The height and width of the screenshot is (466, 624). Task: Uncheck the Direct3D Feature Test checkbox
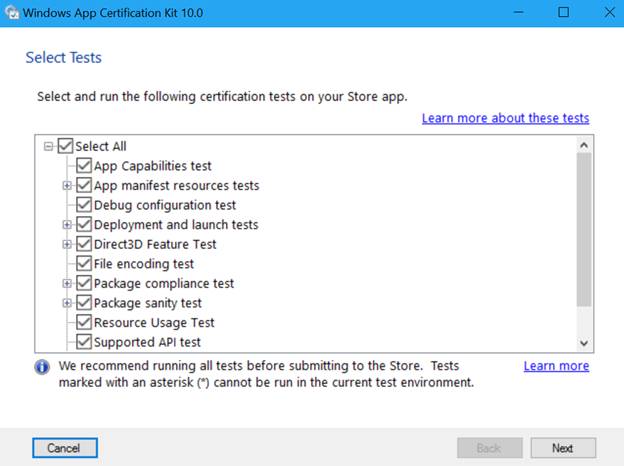pyautogui.click(x=84, y=244)
